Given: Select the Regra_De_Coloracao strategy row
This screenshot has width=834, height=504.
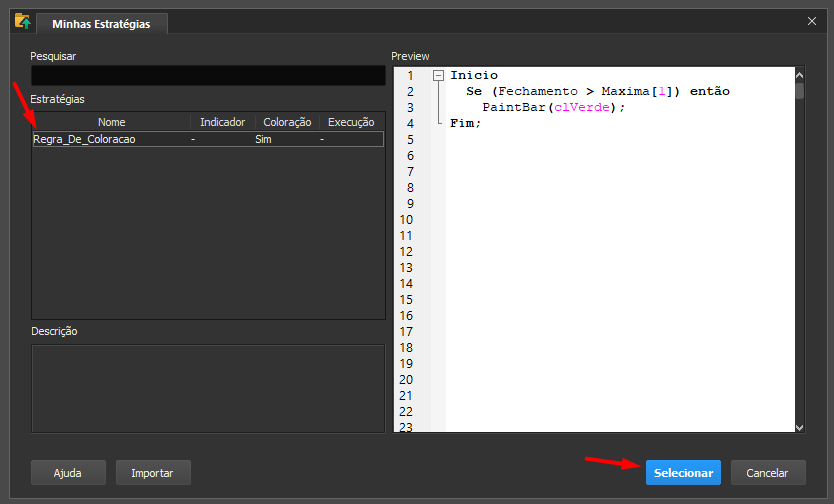Looking at the screenshot, I should point(208,139).
